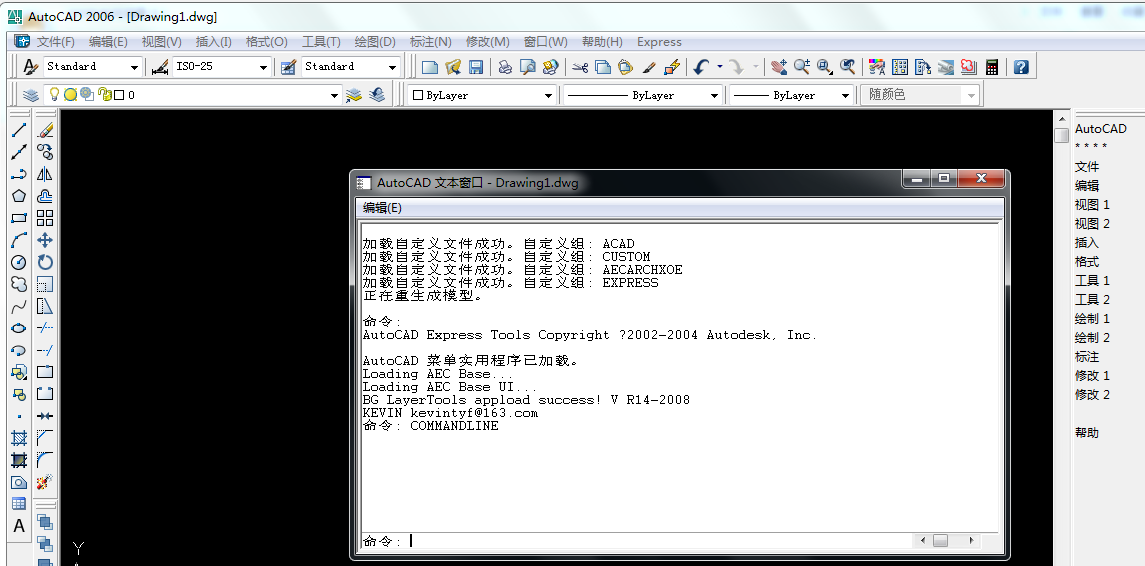Image resolution: width=1145 pixels, height=566 pixels.
Task: Select the Multiline Text tool
Action: (x=19, y=526)
